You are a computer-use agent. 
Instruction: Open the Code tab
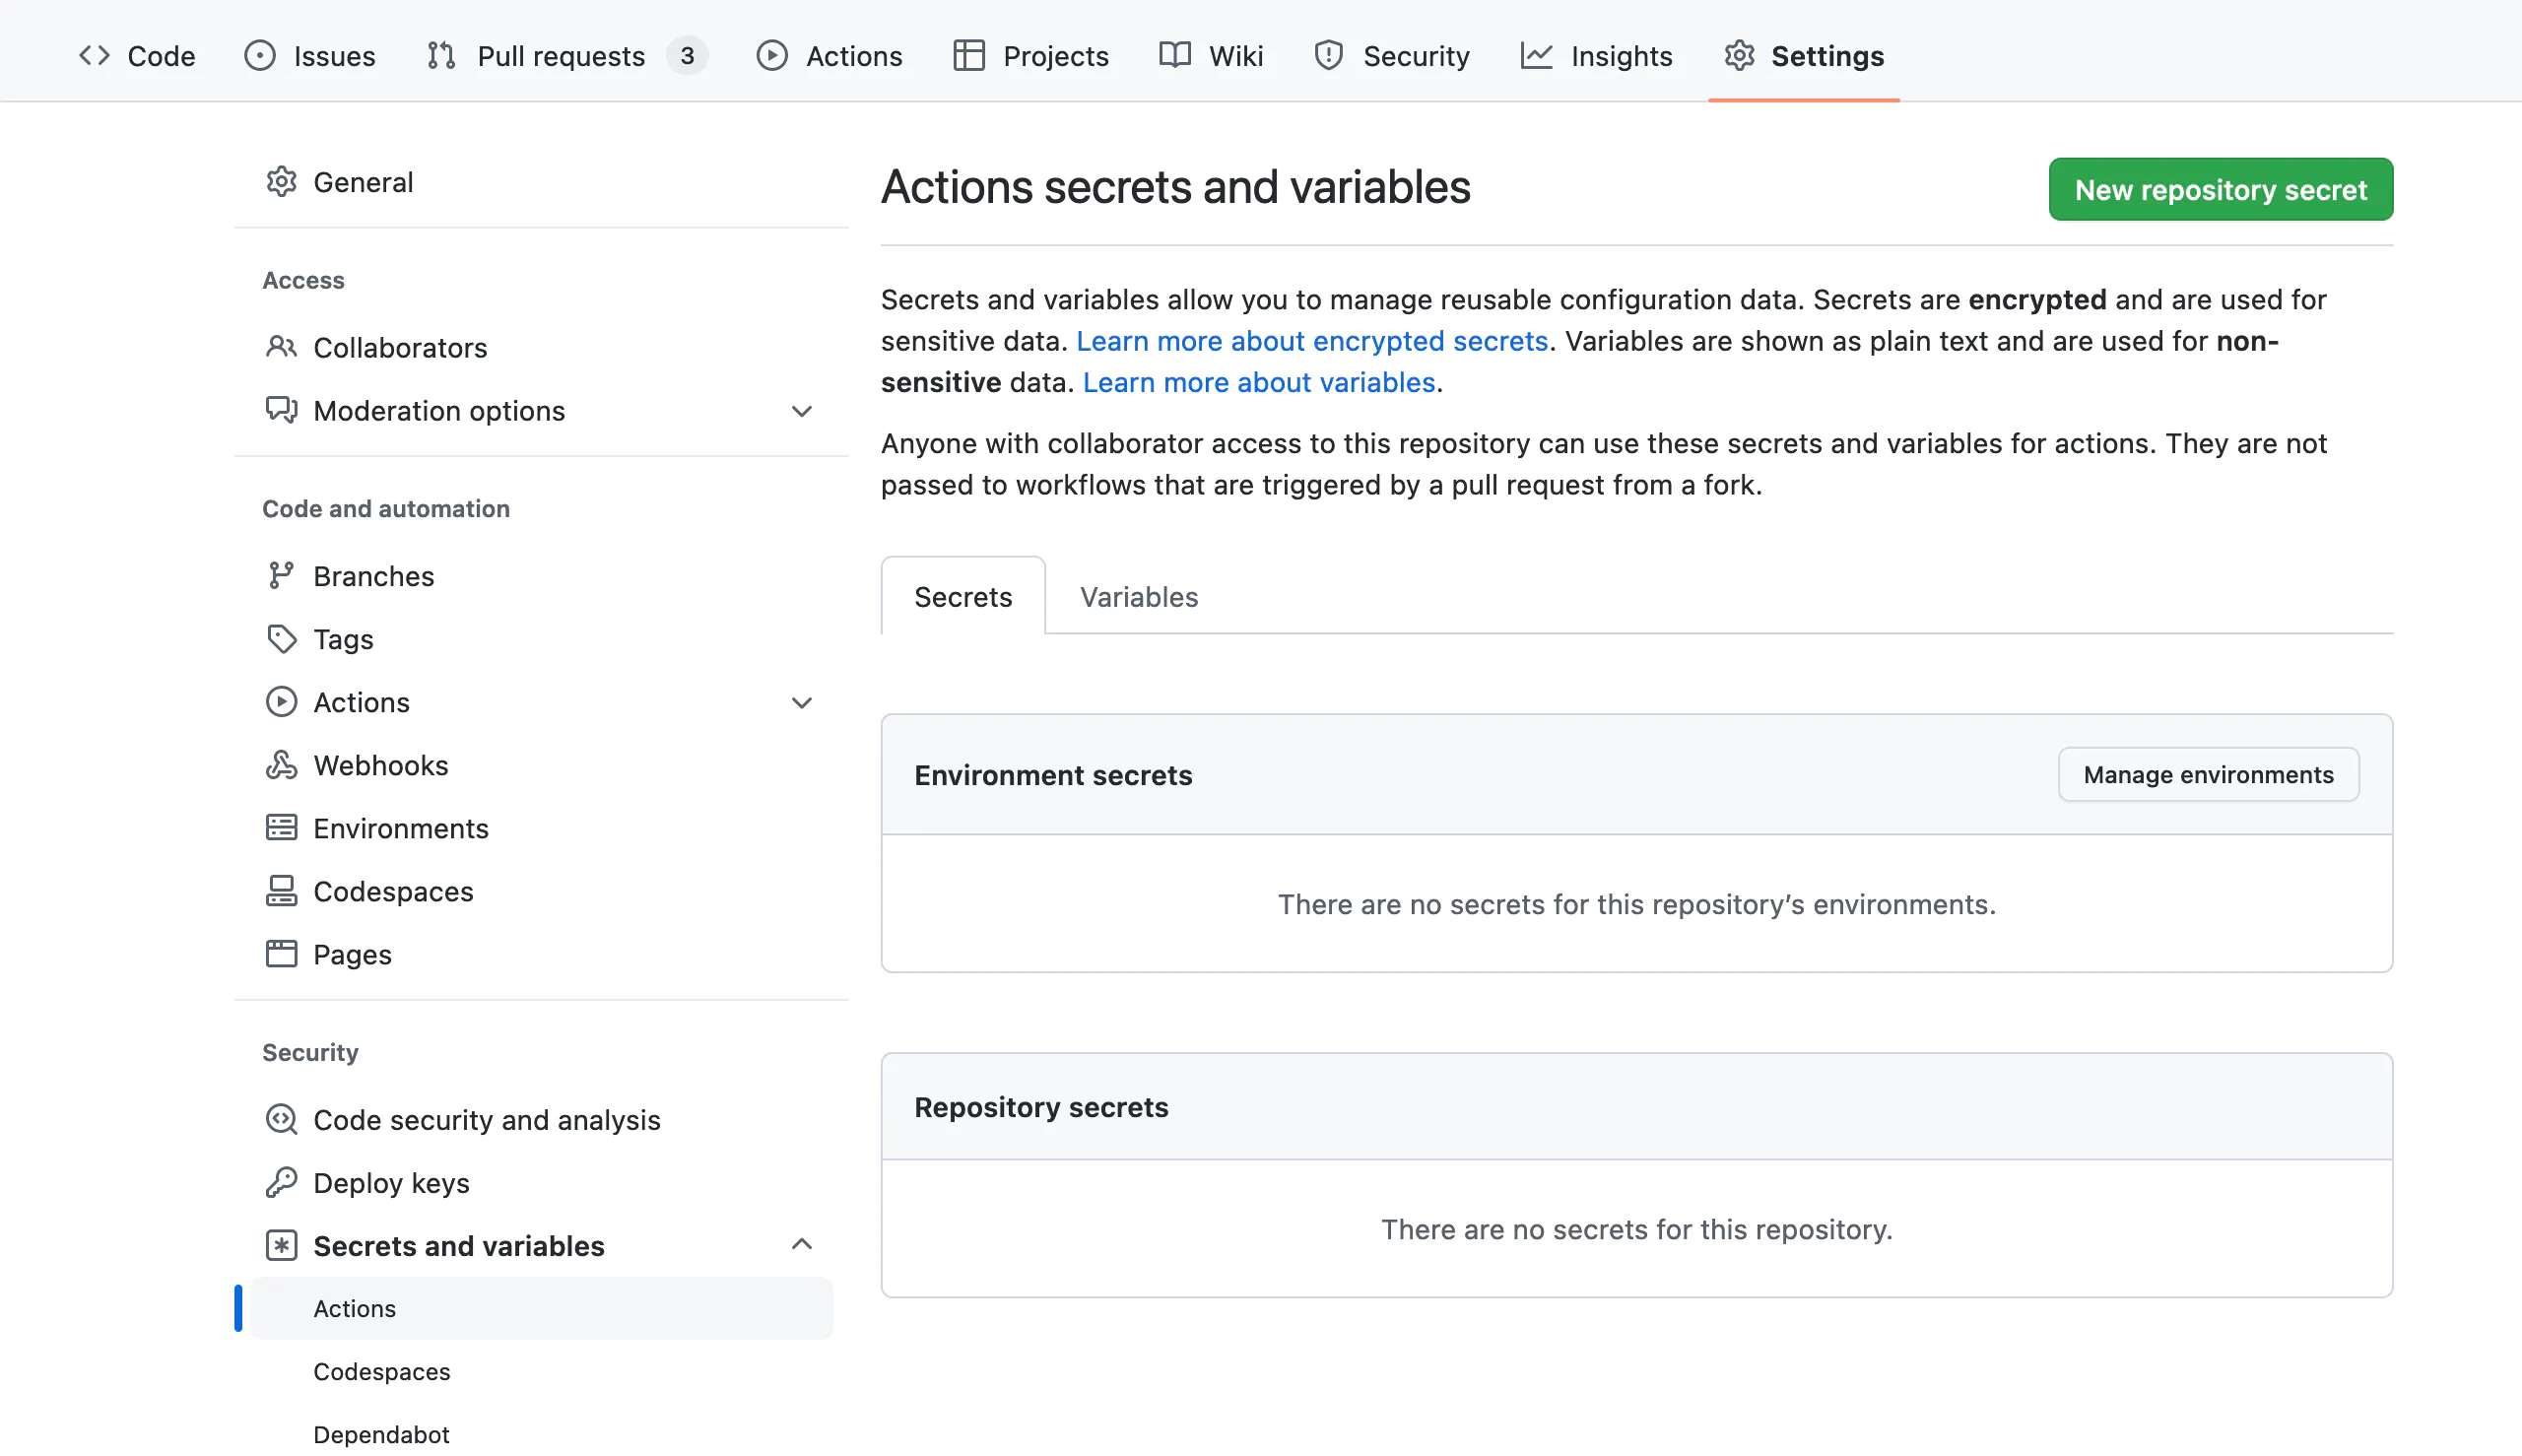[137, 56]
